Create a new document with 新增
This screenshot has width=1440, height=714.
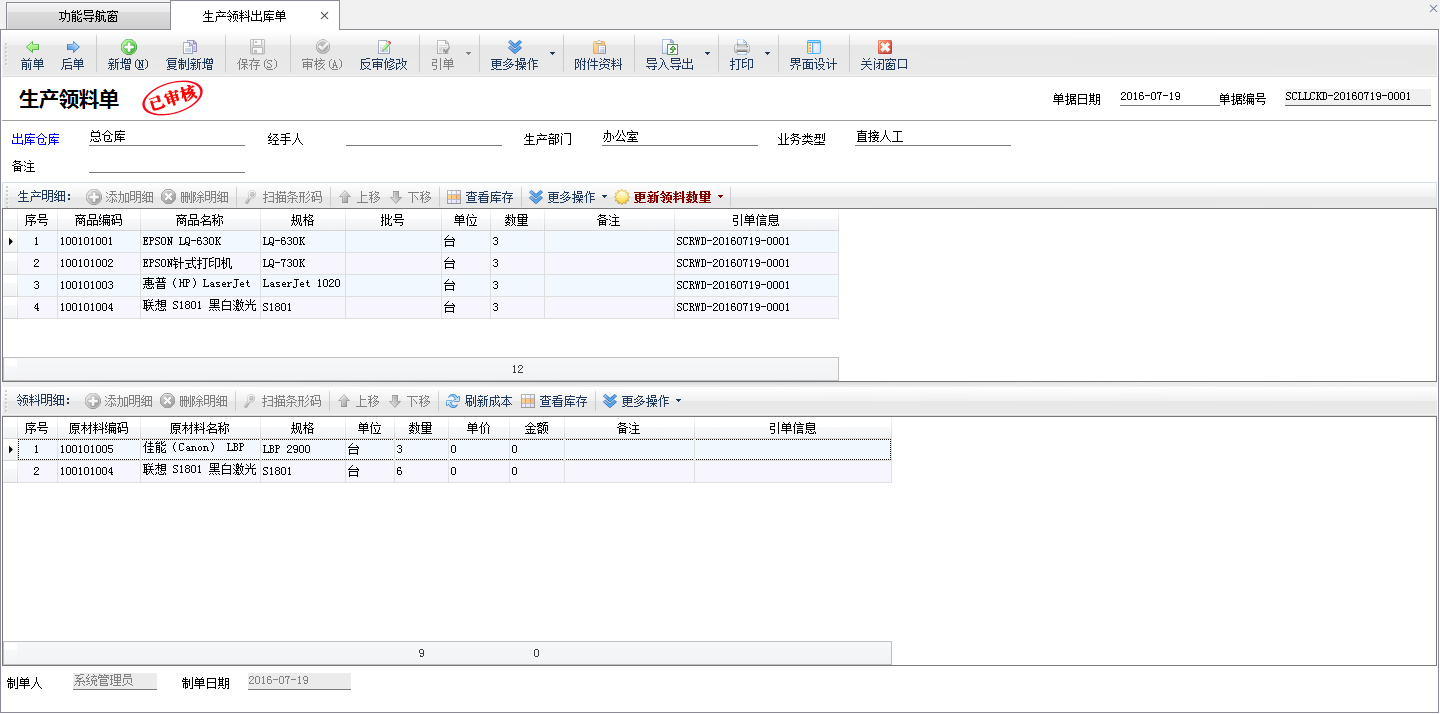[128, 55]
